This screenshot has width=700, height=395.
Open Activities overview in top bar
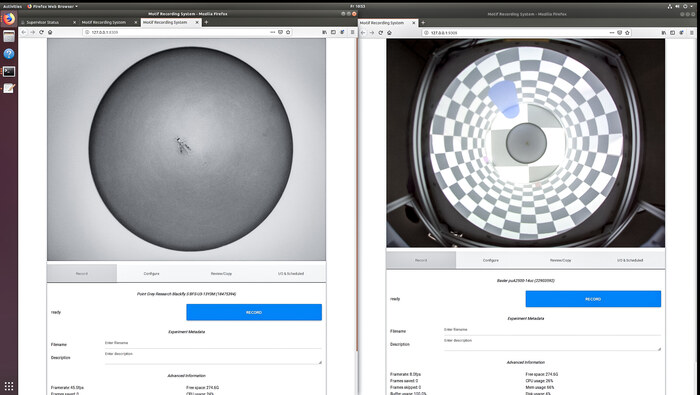click(x=12, y=7)
